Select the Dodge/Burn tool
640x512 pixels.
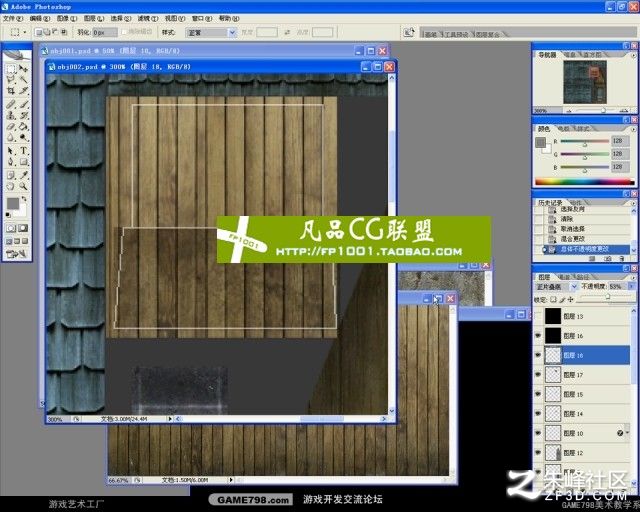tap(23, 138)
